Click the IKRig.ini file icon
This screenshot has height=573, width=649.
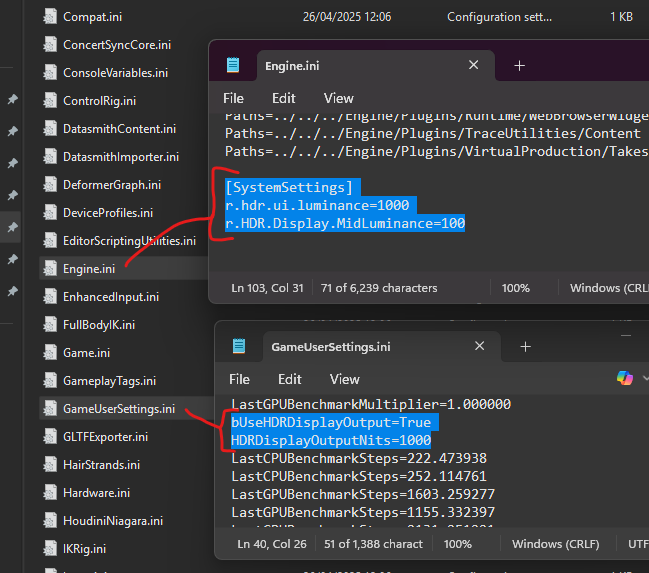(x=50, y=549)
